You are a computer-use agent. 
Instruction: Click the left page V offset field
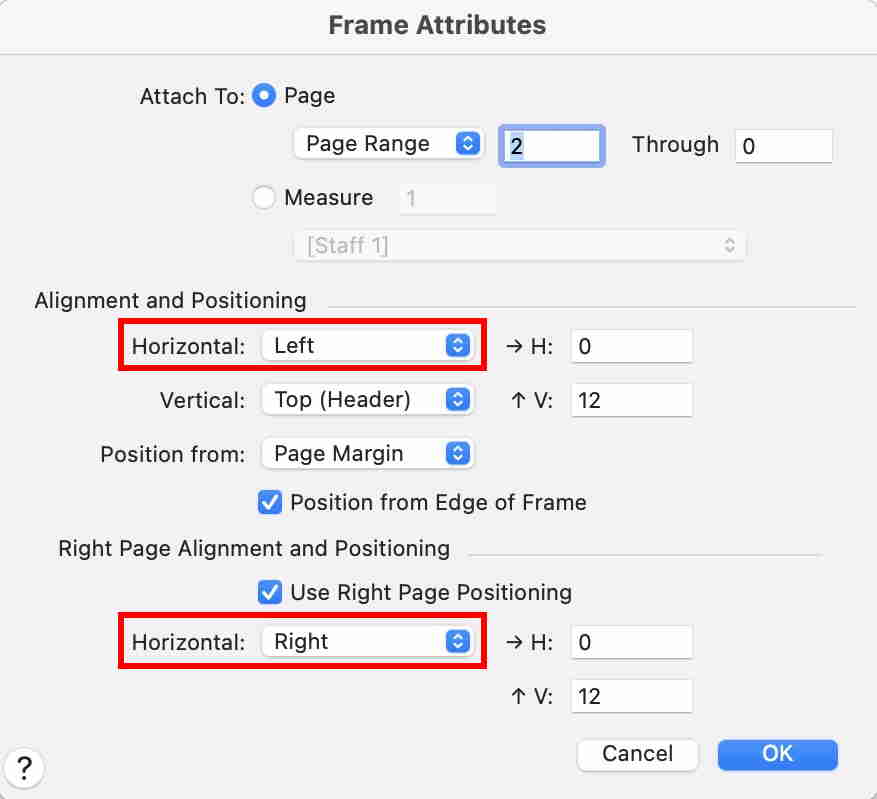(x=631, y=401)
